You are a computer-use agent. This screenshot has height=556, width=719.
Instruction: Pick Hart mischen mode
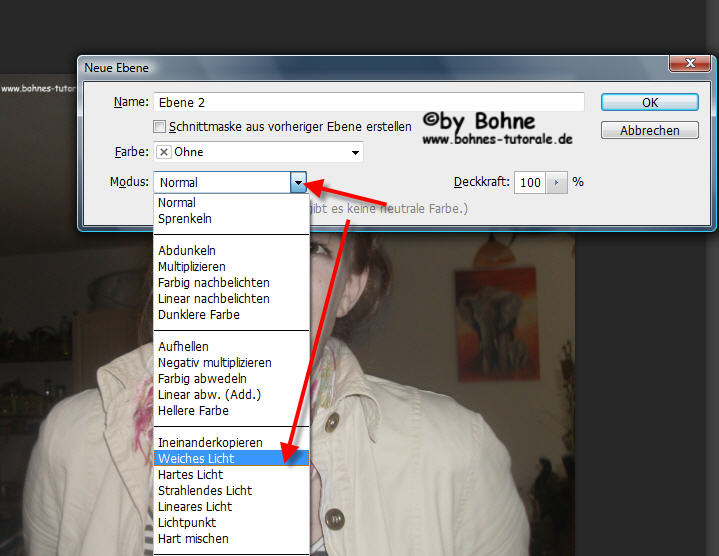[x=193, y=538]
